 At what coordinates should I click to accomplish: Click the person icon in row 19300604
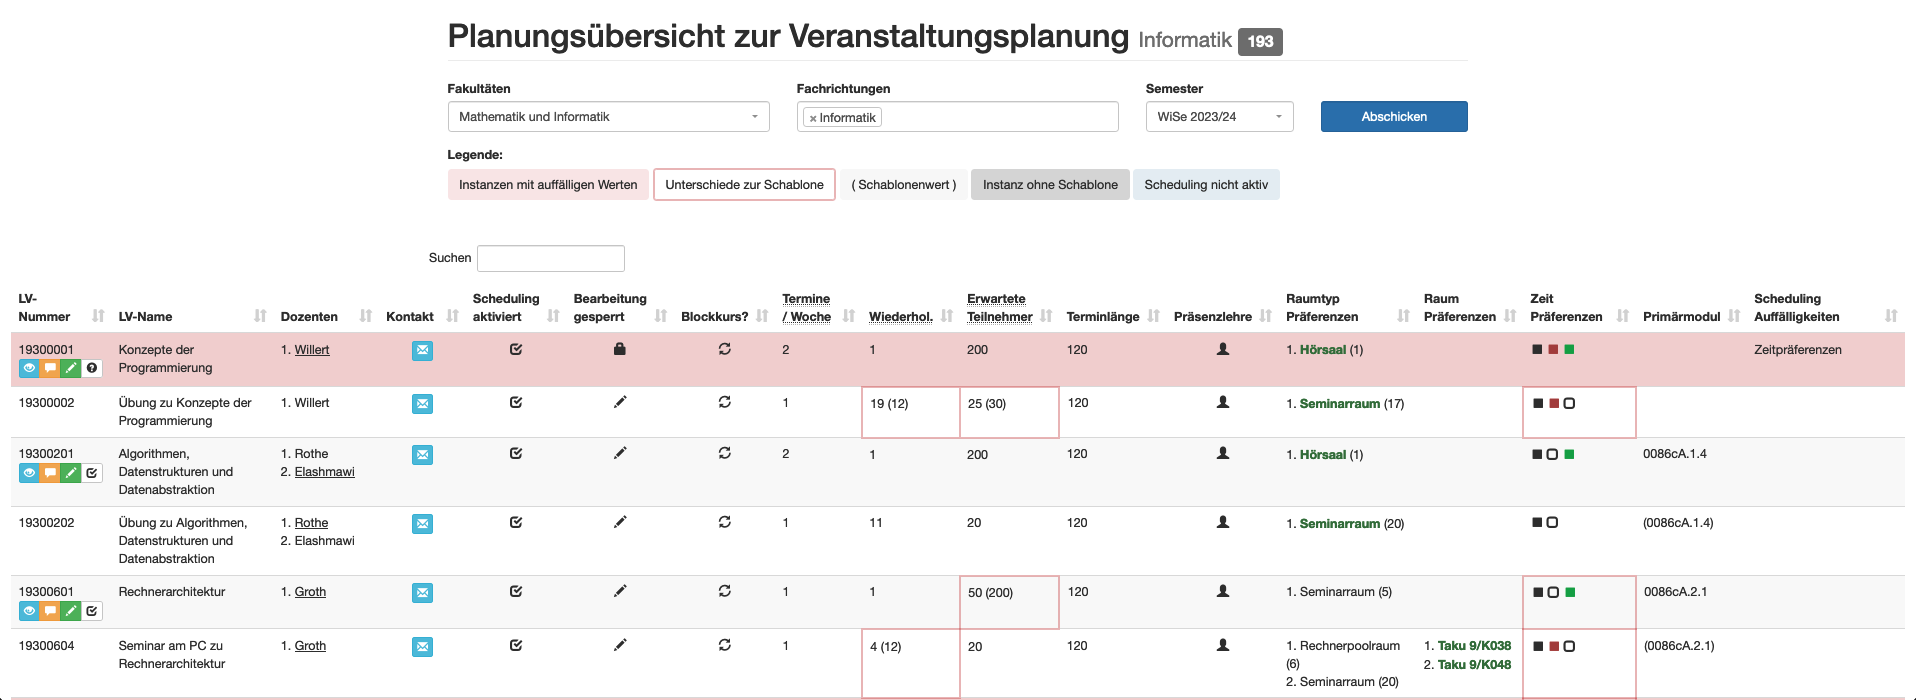click(1222, 645)
